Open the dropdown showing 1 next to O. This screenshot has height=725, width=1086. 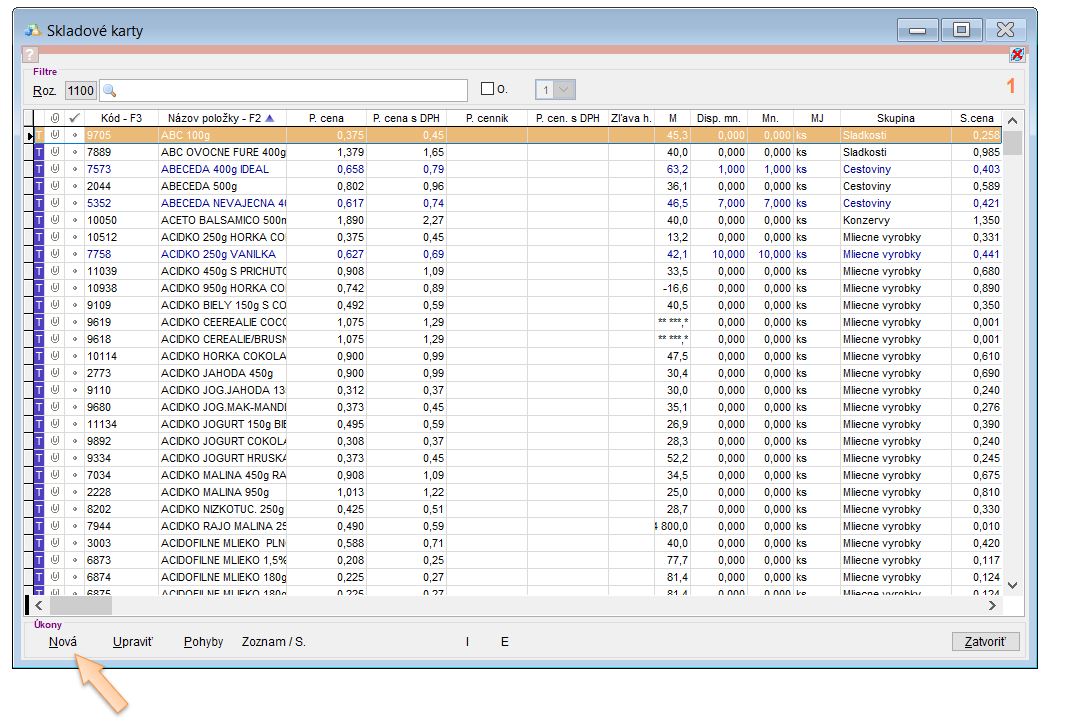[x=565, y=90]
